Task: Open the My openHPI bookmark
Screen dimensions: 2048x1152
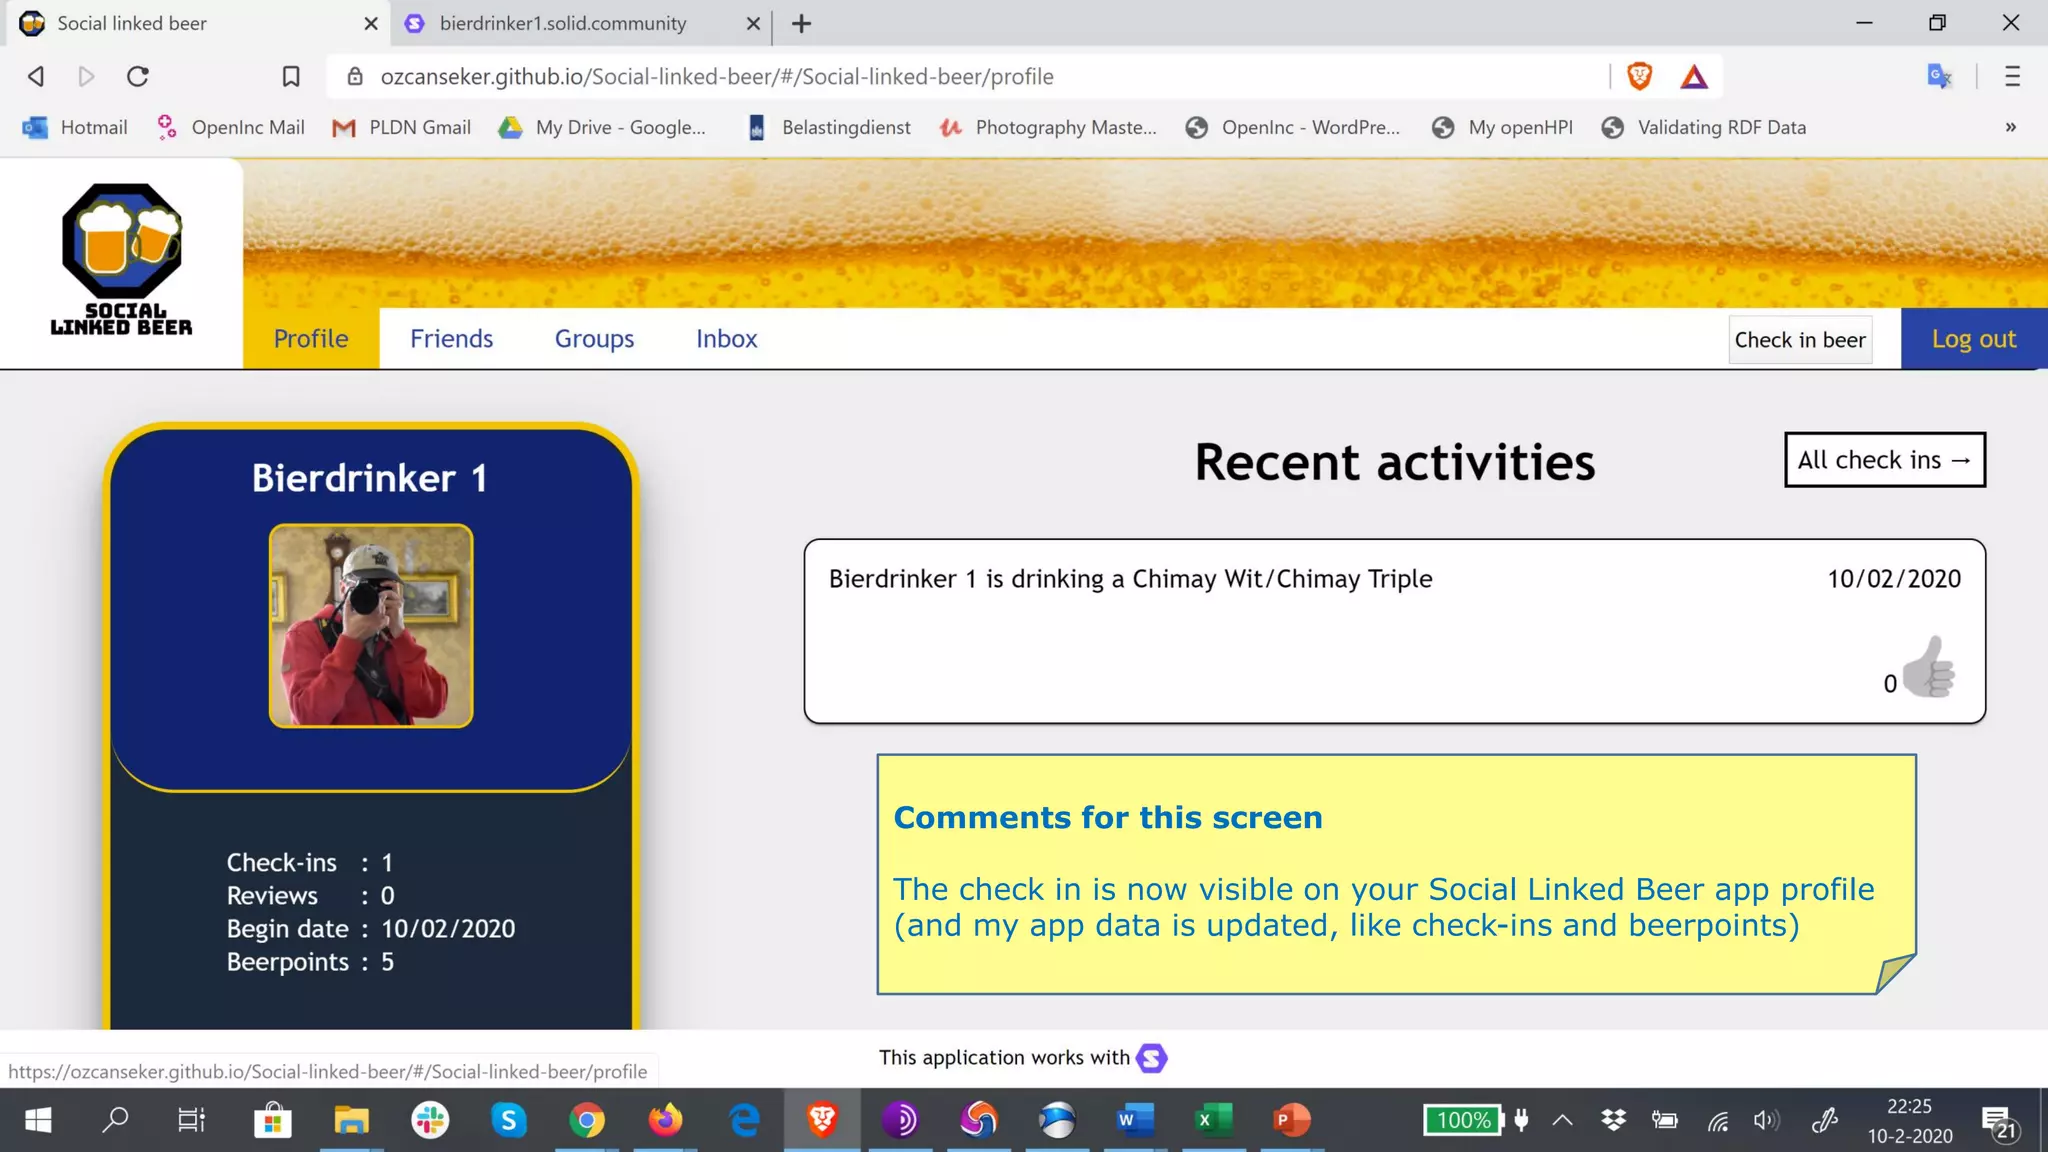Action: pyautogui.click(x=1502, y=127)
